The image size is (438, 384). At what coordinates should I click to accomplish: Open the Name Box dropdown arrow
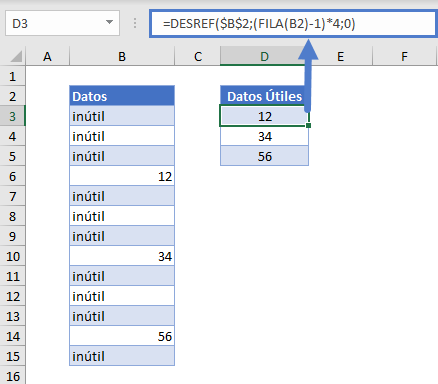click(x=109, y=22)
